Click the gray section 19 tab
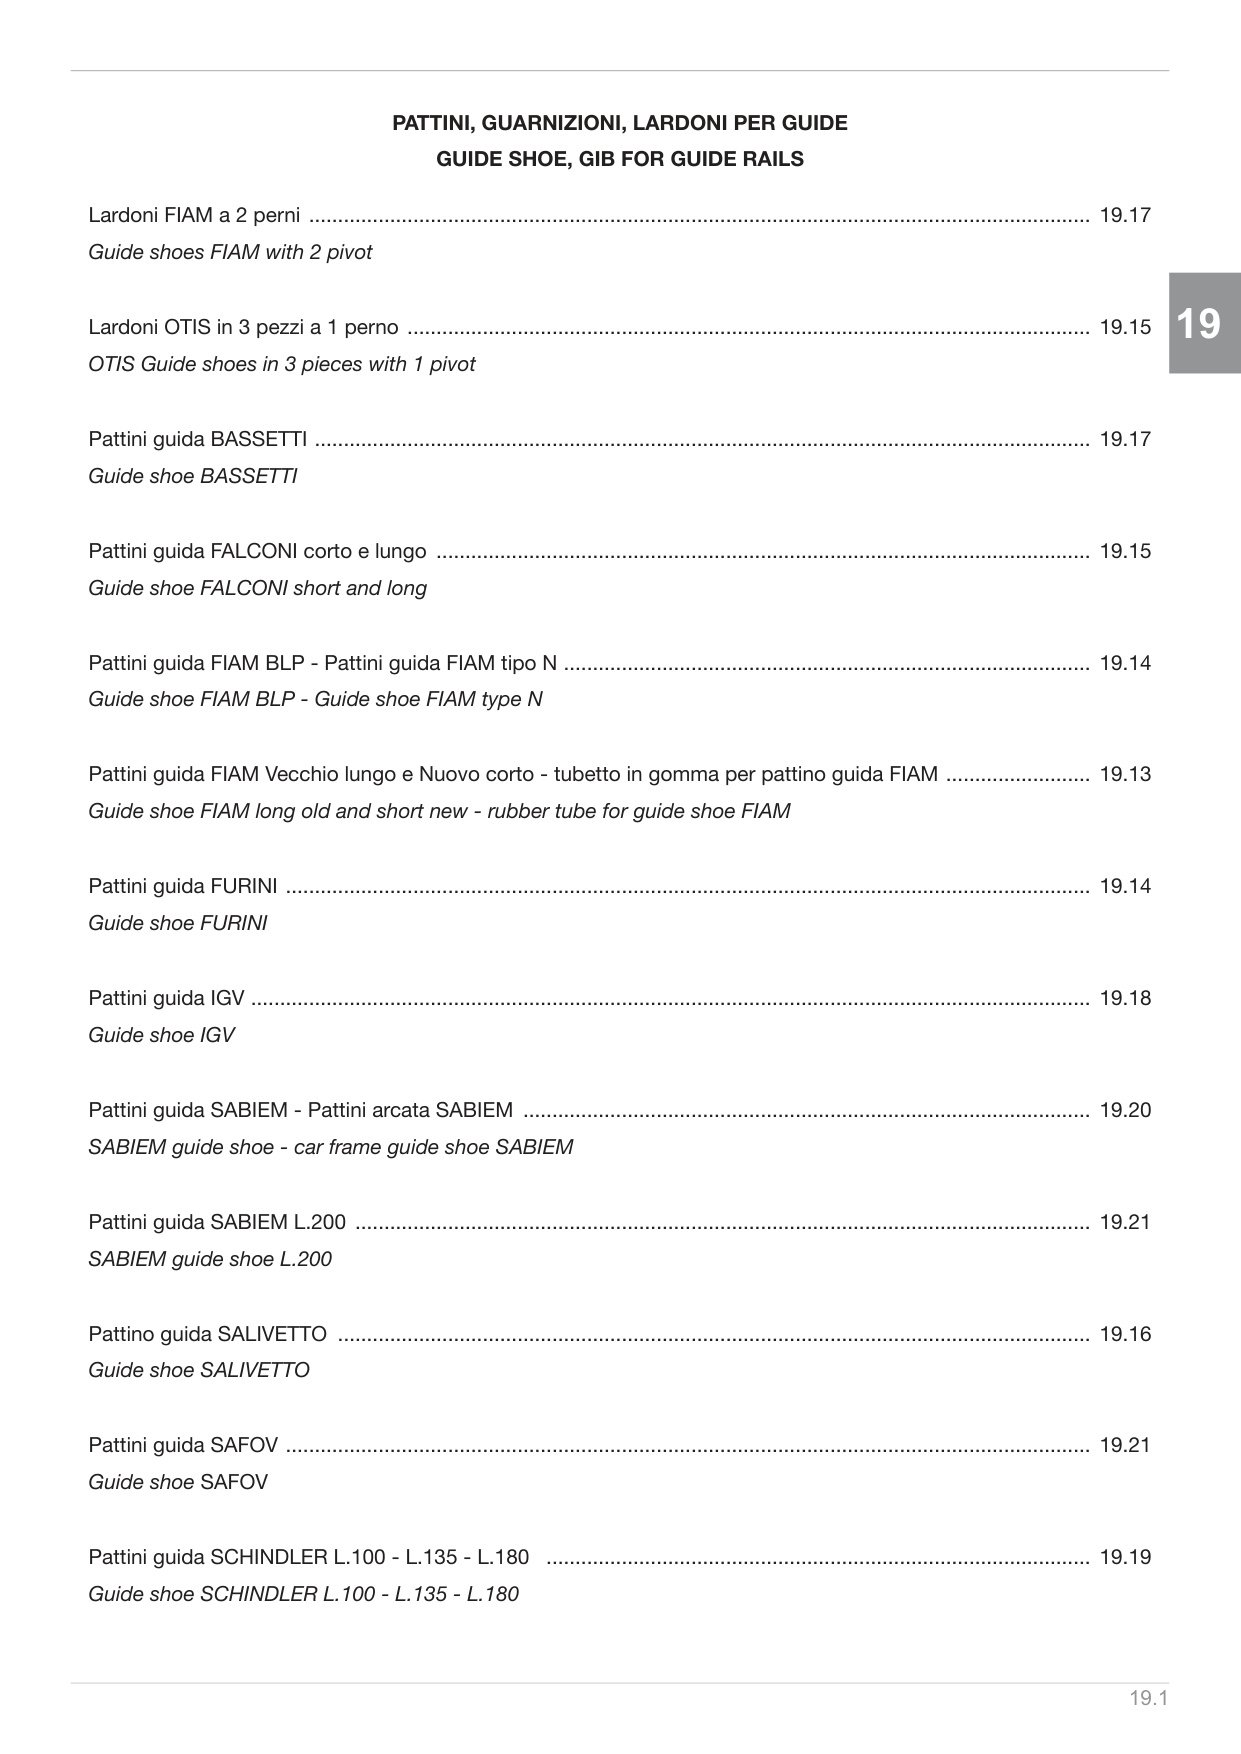This screenshot has width=1241, height=1754. [1204, 323]
